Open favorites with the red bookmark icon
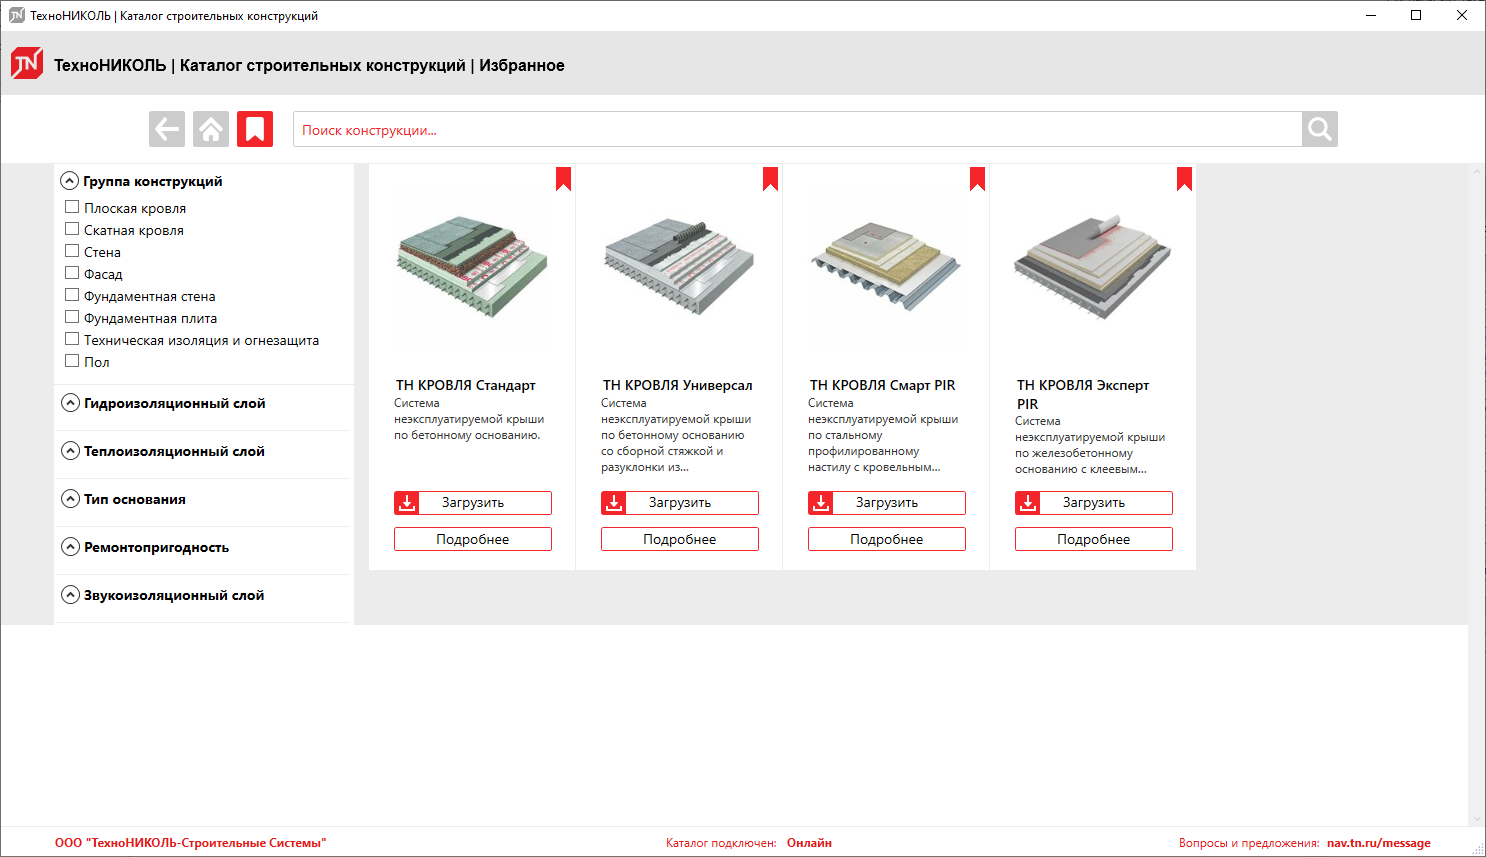The width and height of the screenshot is (1486, 857). point(255,129)
